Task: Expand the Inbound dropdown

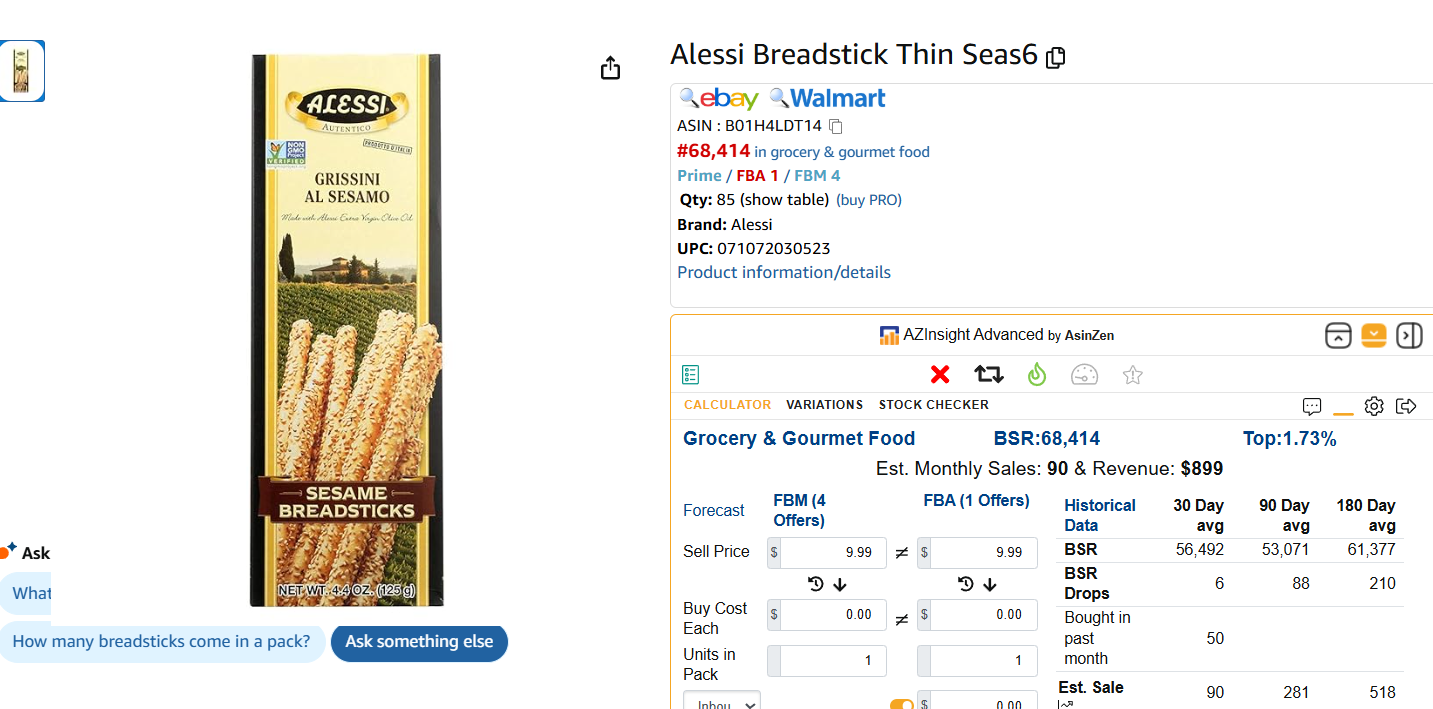Action: pyautogui.click(x=722, y=700)
